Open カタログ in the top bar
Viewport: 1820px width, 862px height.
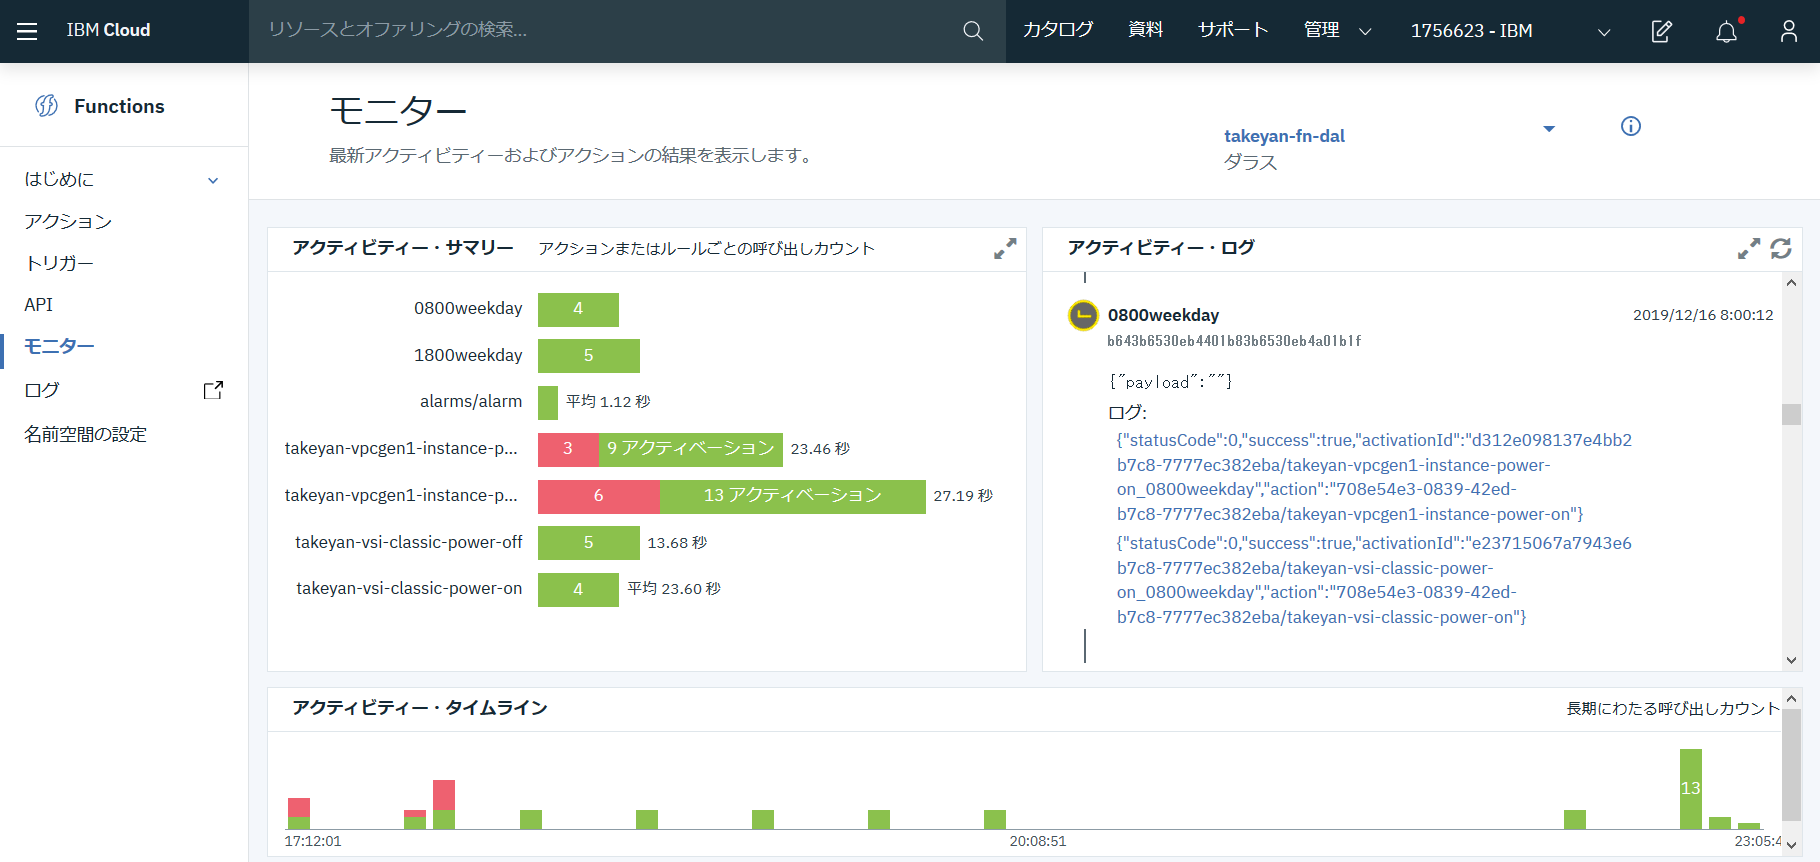tap(1058, 30)
